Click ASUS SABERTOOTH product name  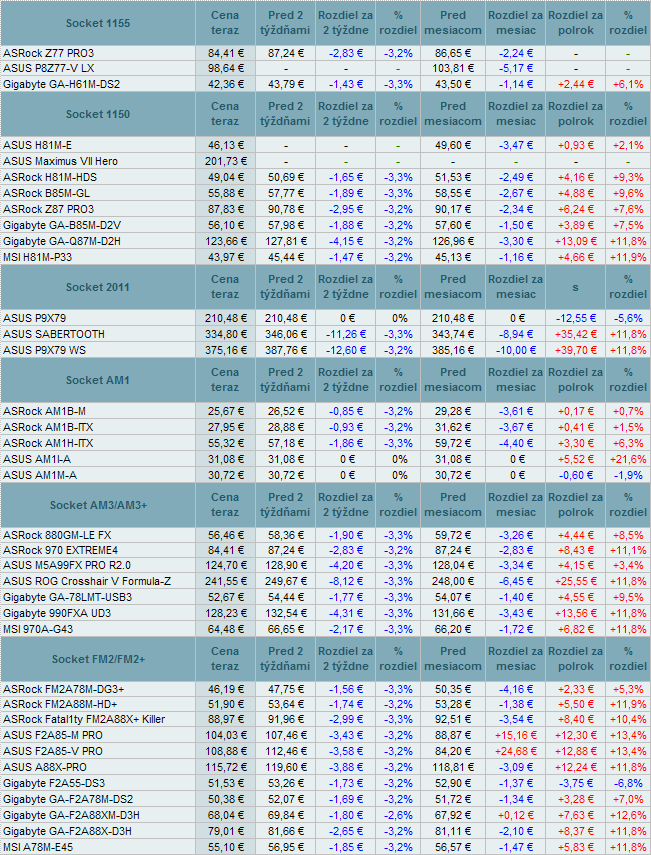click(x=53, y=334)
